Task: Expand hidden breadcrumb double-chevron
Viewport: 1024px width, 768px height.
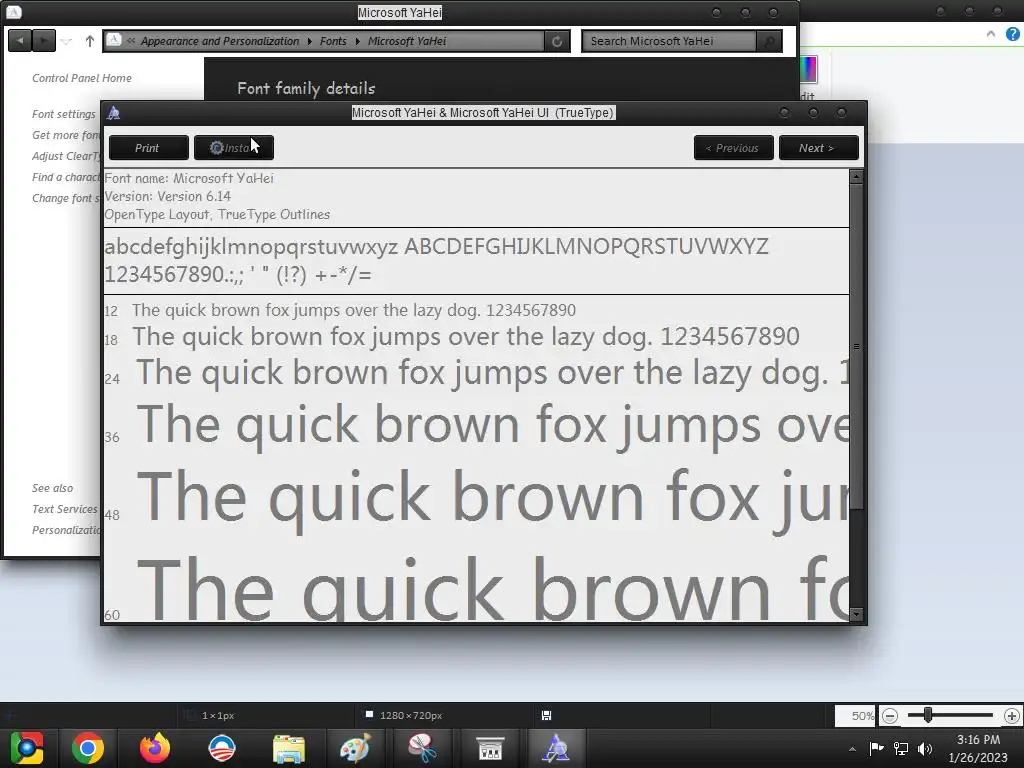Action: click(x=131, y=40)
